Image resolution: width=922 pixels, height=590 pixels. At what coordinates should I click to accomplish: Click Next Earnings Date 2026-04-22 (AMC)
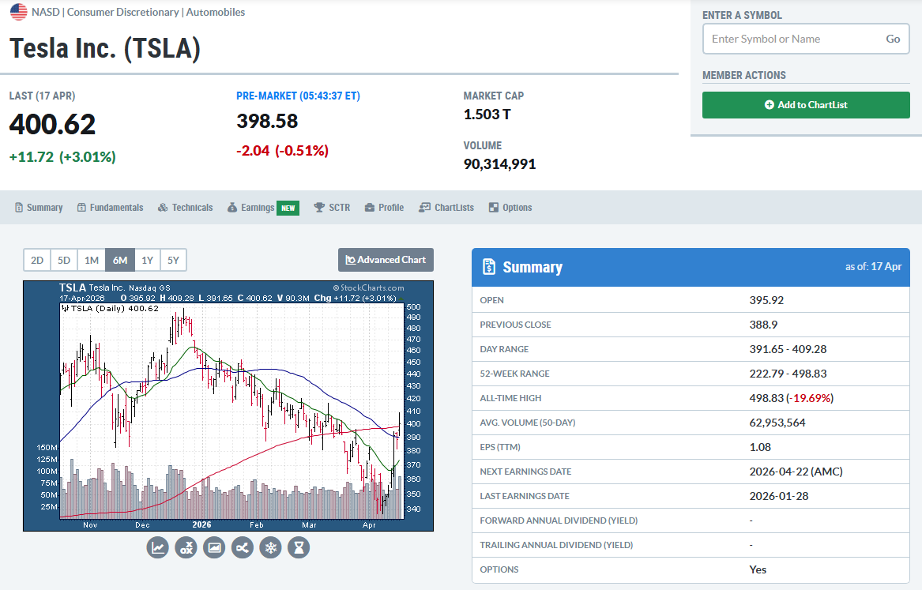click(x=796, y=472)
